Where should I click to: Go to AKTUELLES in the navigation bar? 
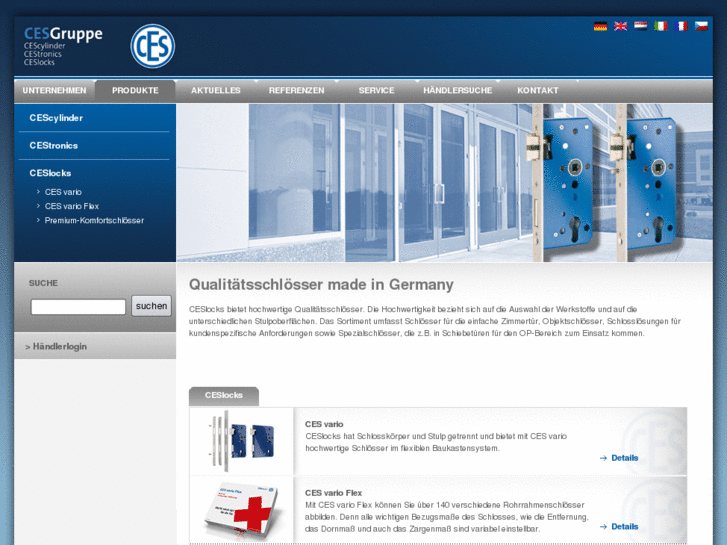[216, 91]
